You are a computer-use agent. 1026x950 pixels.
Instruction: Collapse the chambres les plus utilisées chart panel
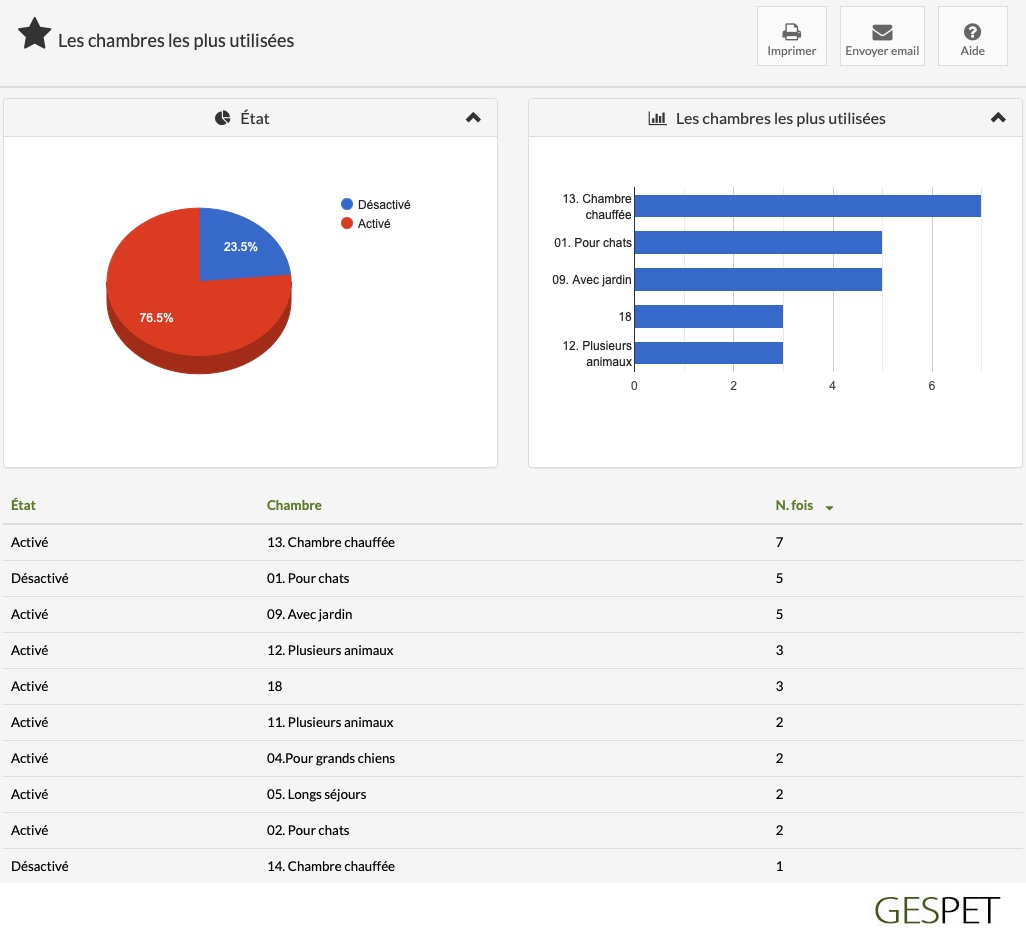998,118
